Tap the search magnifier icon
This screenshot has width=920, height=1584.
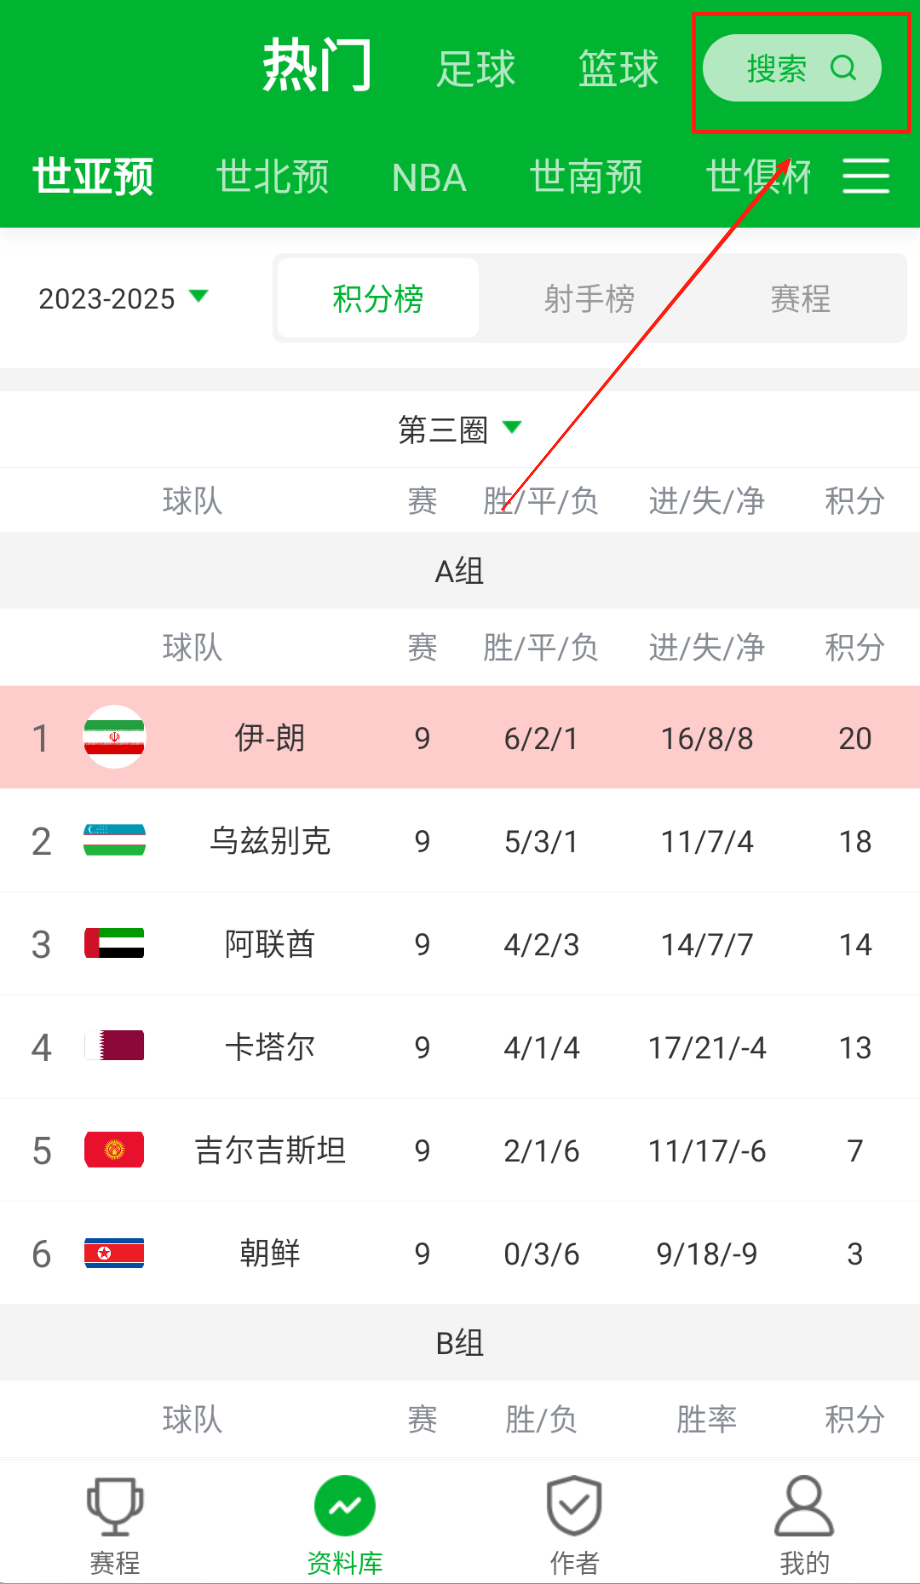(844, 68)
